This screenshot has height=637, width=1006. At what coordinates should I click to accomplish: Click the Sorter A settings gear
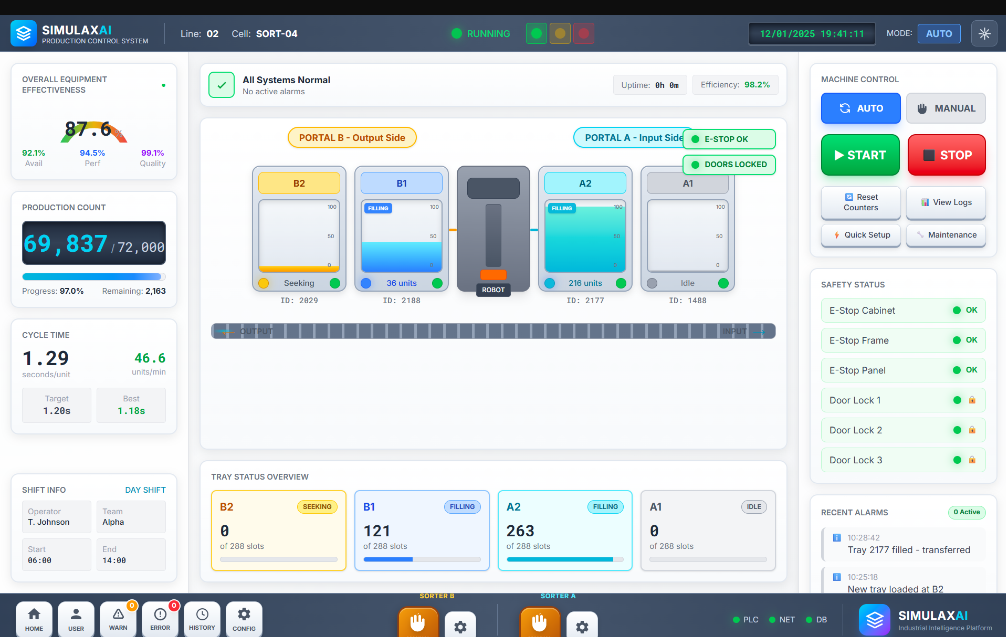tap(582, 623)
